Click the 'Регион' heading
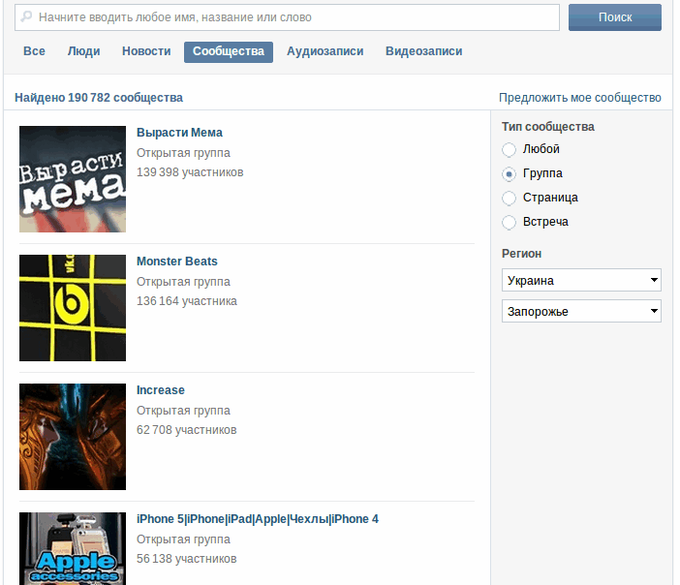This screenshot has width=680, height=585. [522, 254]
